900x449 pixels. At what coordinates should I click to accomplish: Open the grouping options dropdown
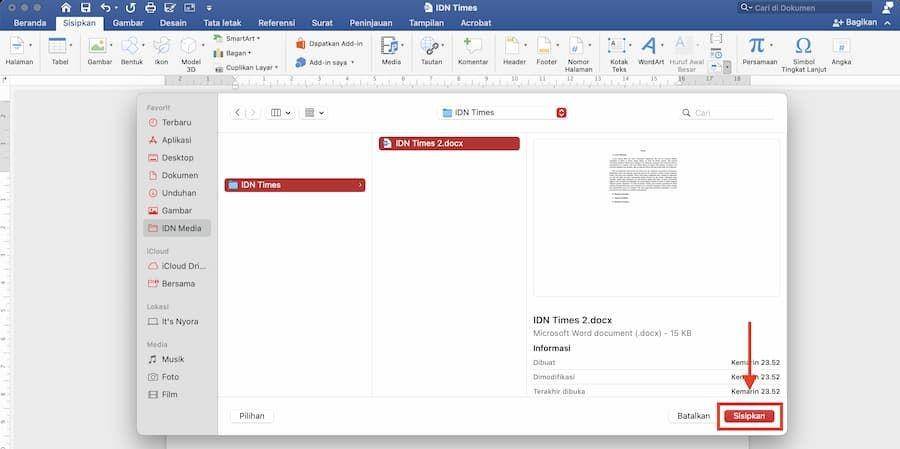click(x=314, y=113)
